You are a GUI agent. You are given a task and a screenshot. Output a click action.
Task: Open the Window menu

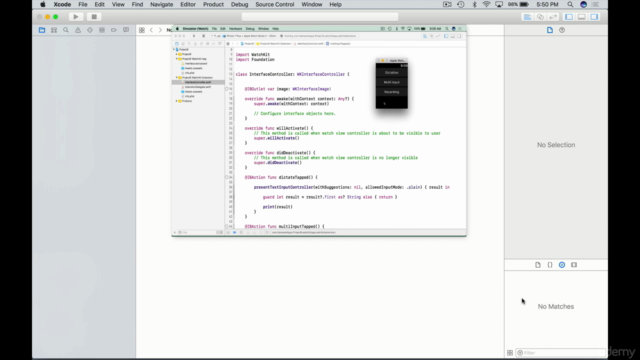[x=312, y=4]
